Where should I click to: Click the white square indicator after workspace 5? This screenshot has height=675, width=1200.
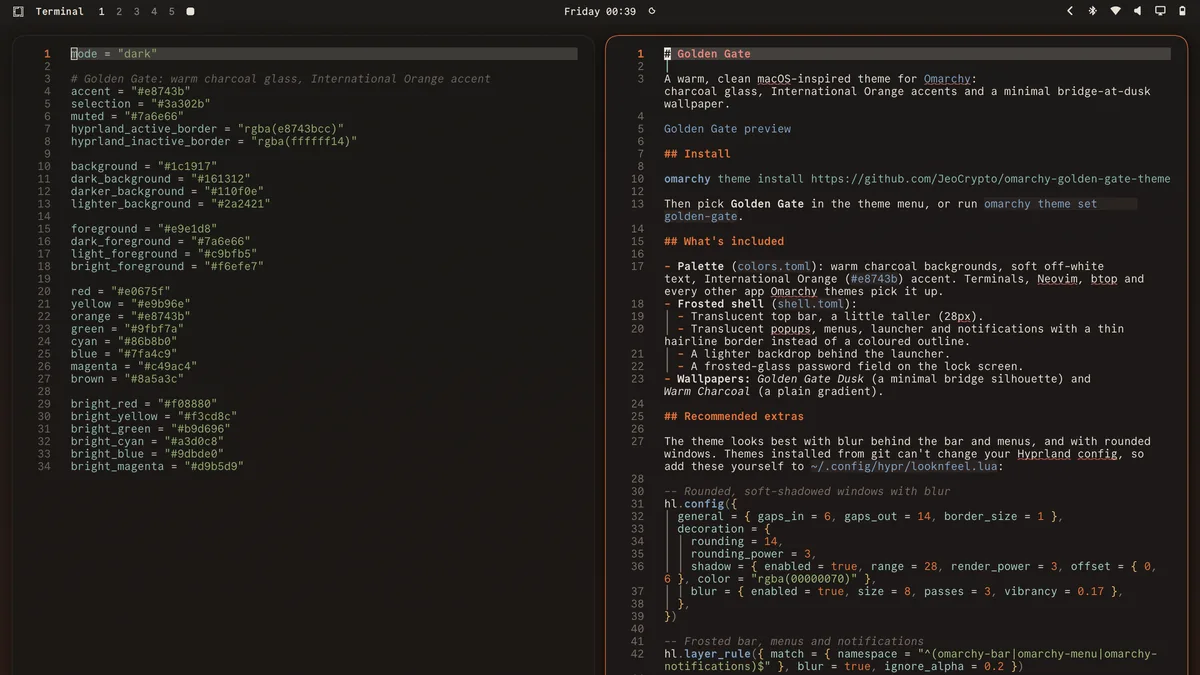coord(190,11)
